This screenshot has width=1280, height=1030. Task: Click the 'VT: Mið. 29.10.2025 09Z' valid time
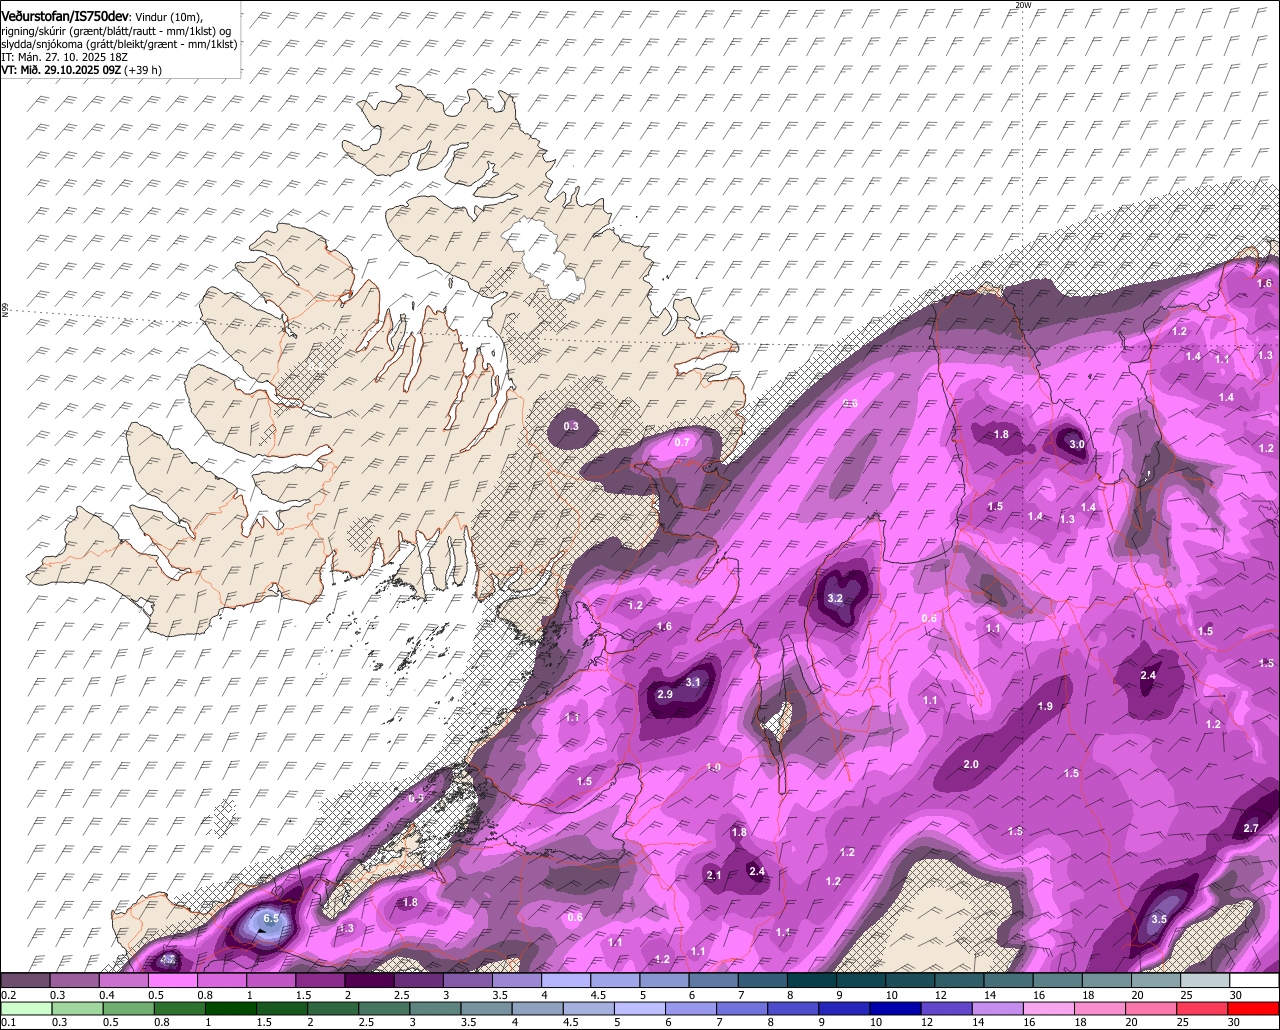tap(60, 71)
